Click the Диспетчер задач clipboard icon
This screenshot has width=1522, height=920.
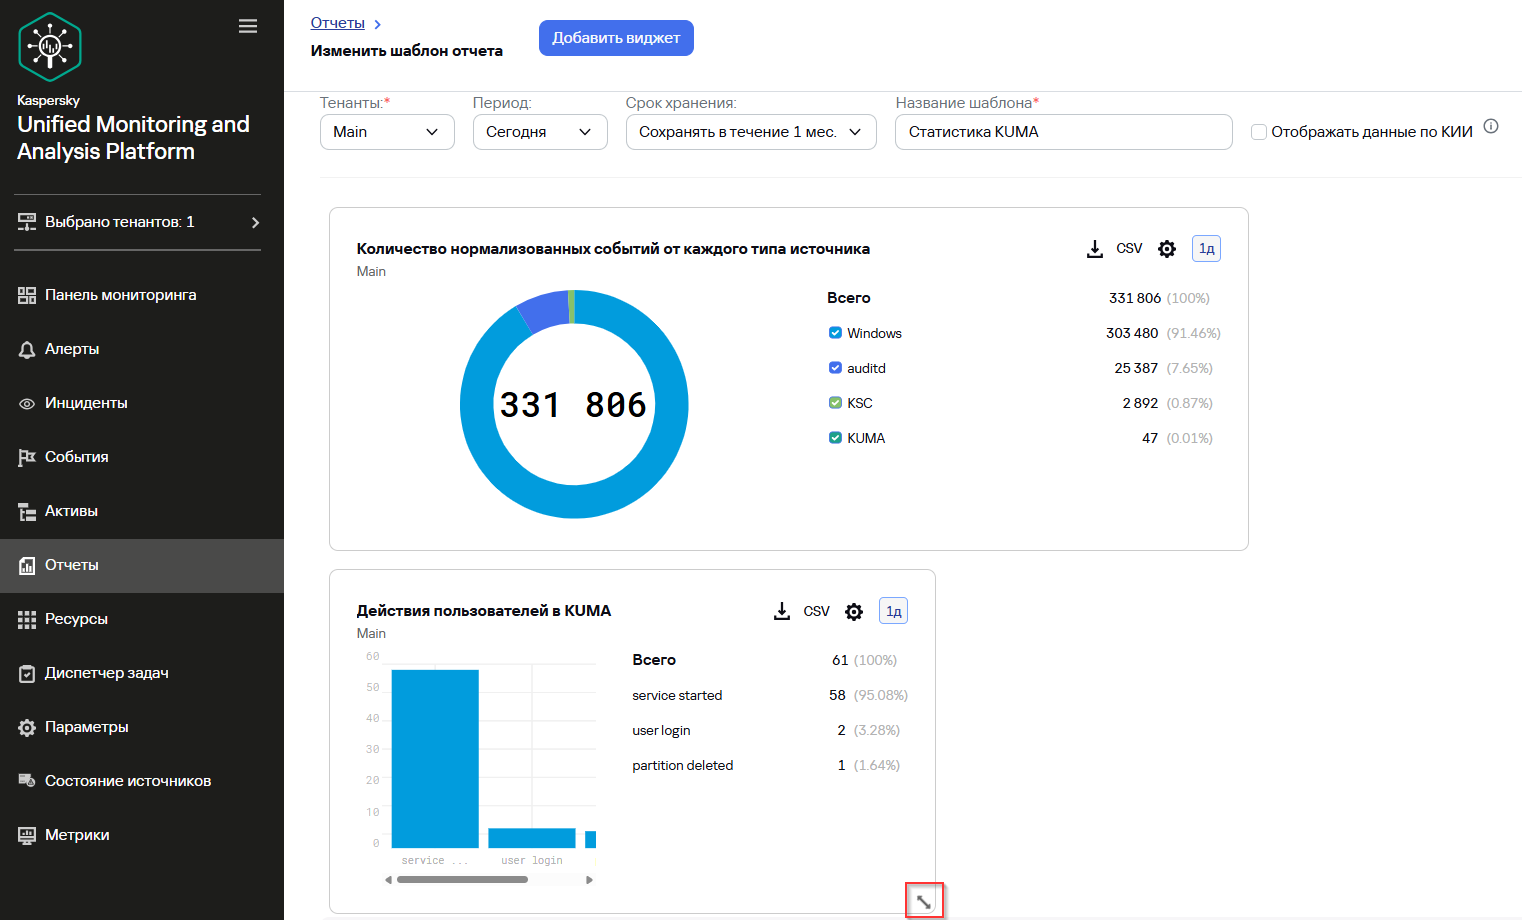click(27, 673)
